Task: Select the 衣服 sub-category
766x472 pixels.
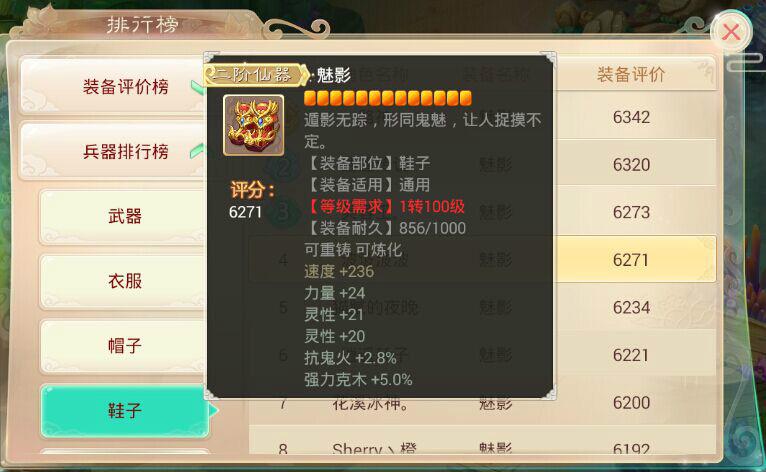Action: click(125, 281)
